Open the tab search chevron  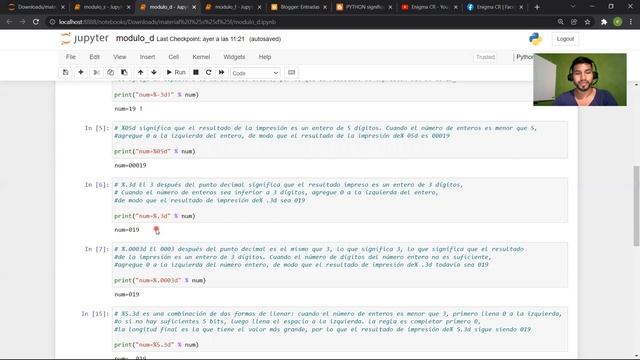coord(573,7)
